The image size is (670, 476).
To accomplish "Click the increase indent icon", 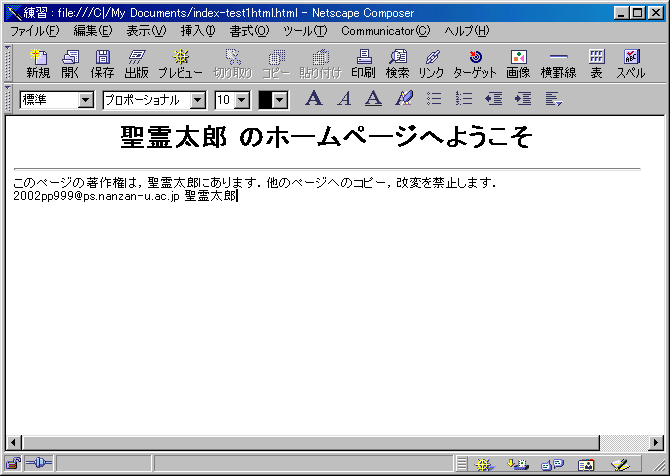I will [x=523, y=99].
